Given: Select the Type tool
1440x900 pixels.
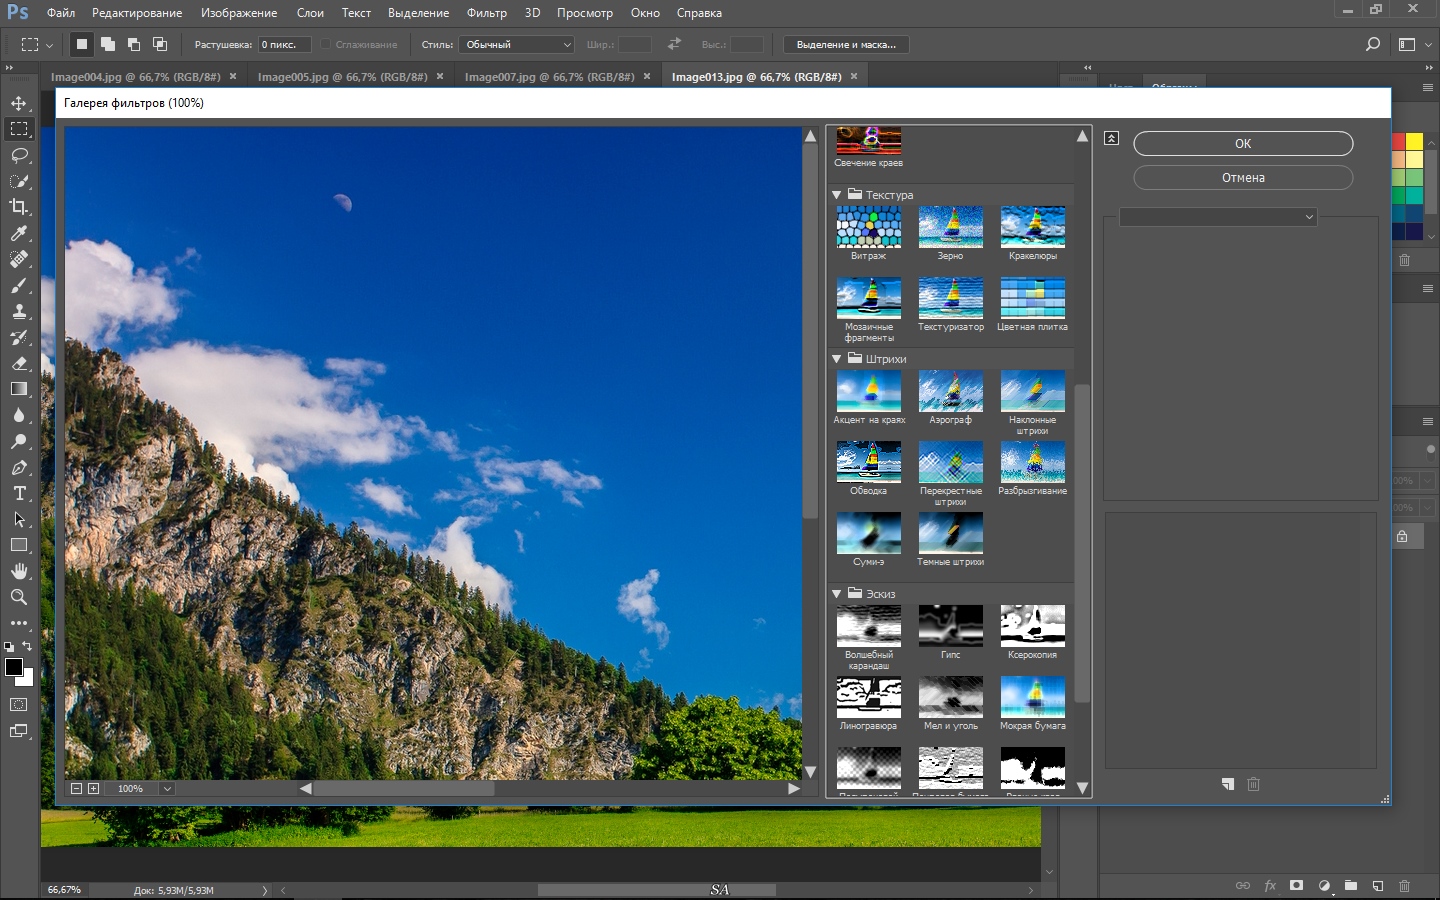Looking at the screenshot, I should [x=19, y=493].
